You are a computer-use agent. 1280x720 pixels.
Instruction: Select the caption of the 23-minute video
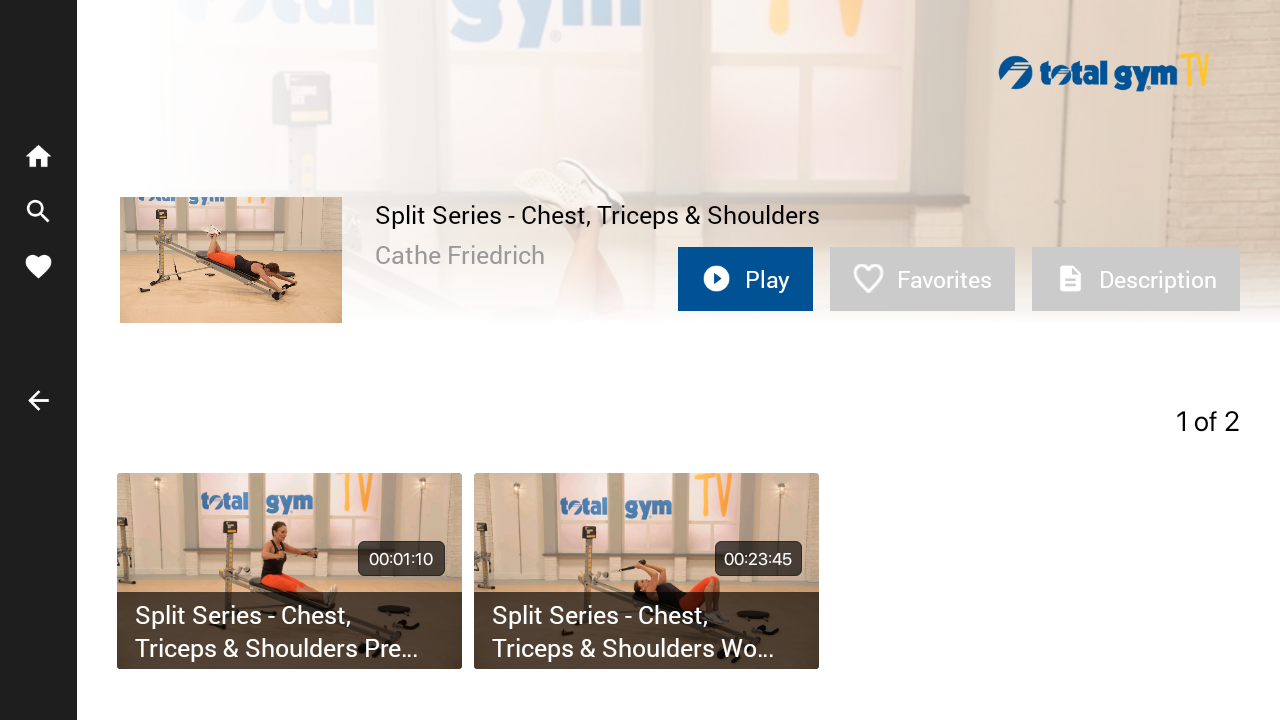[633, 632]
